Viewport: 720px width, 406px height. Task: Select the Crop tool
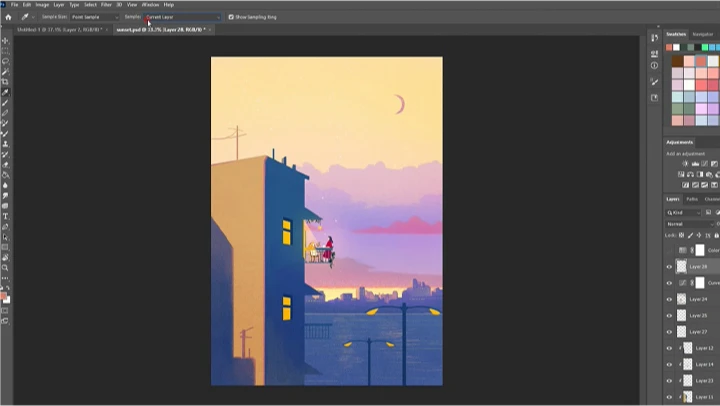point(6,82)
